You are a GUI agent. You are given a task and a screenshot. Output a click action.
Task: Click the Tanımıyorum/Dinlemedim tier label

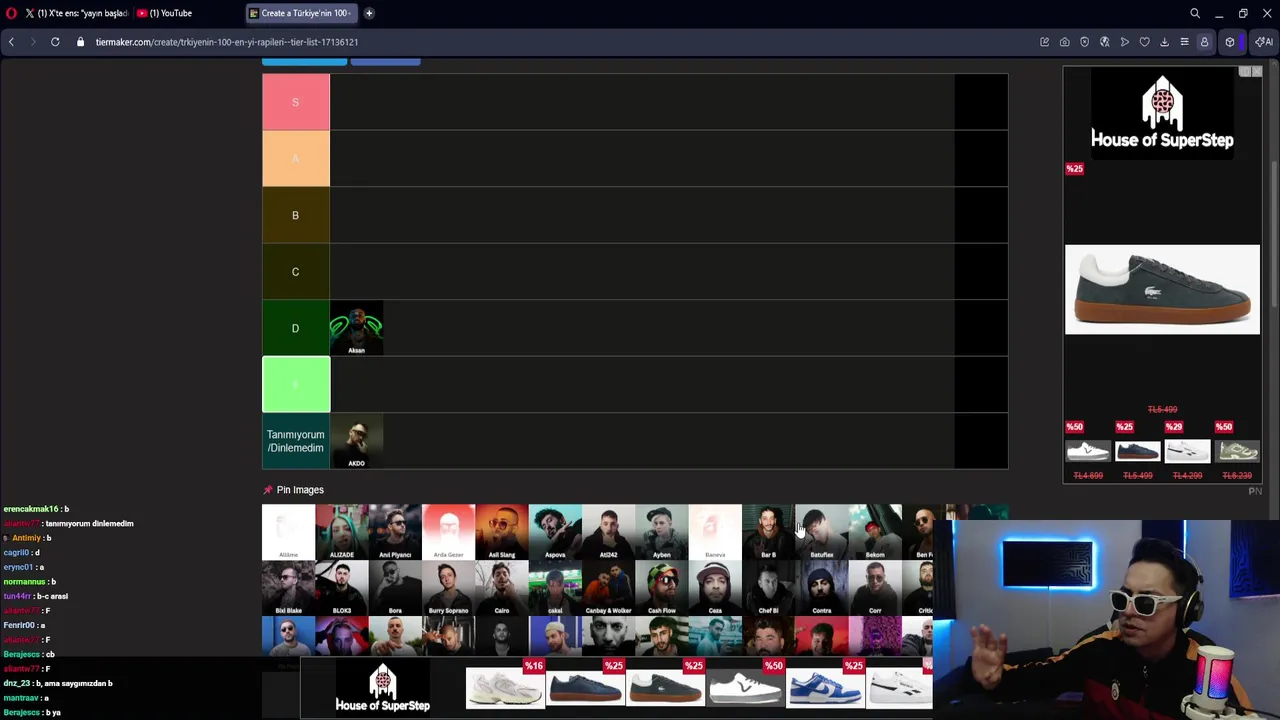click(295, 441)
